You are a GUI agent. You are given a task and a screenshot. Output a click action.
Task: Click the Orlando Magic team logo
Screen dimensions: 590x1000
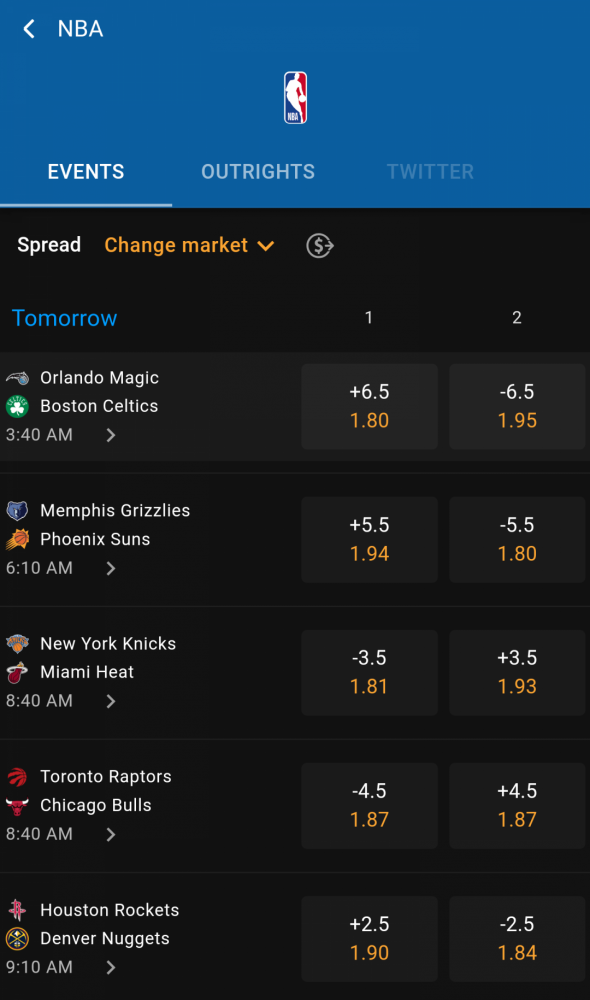(x=17, y=378)
